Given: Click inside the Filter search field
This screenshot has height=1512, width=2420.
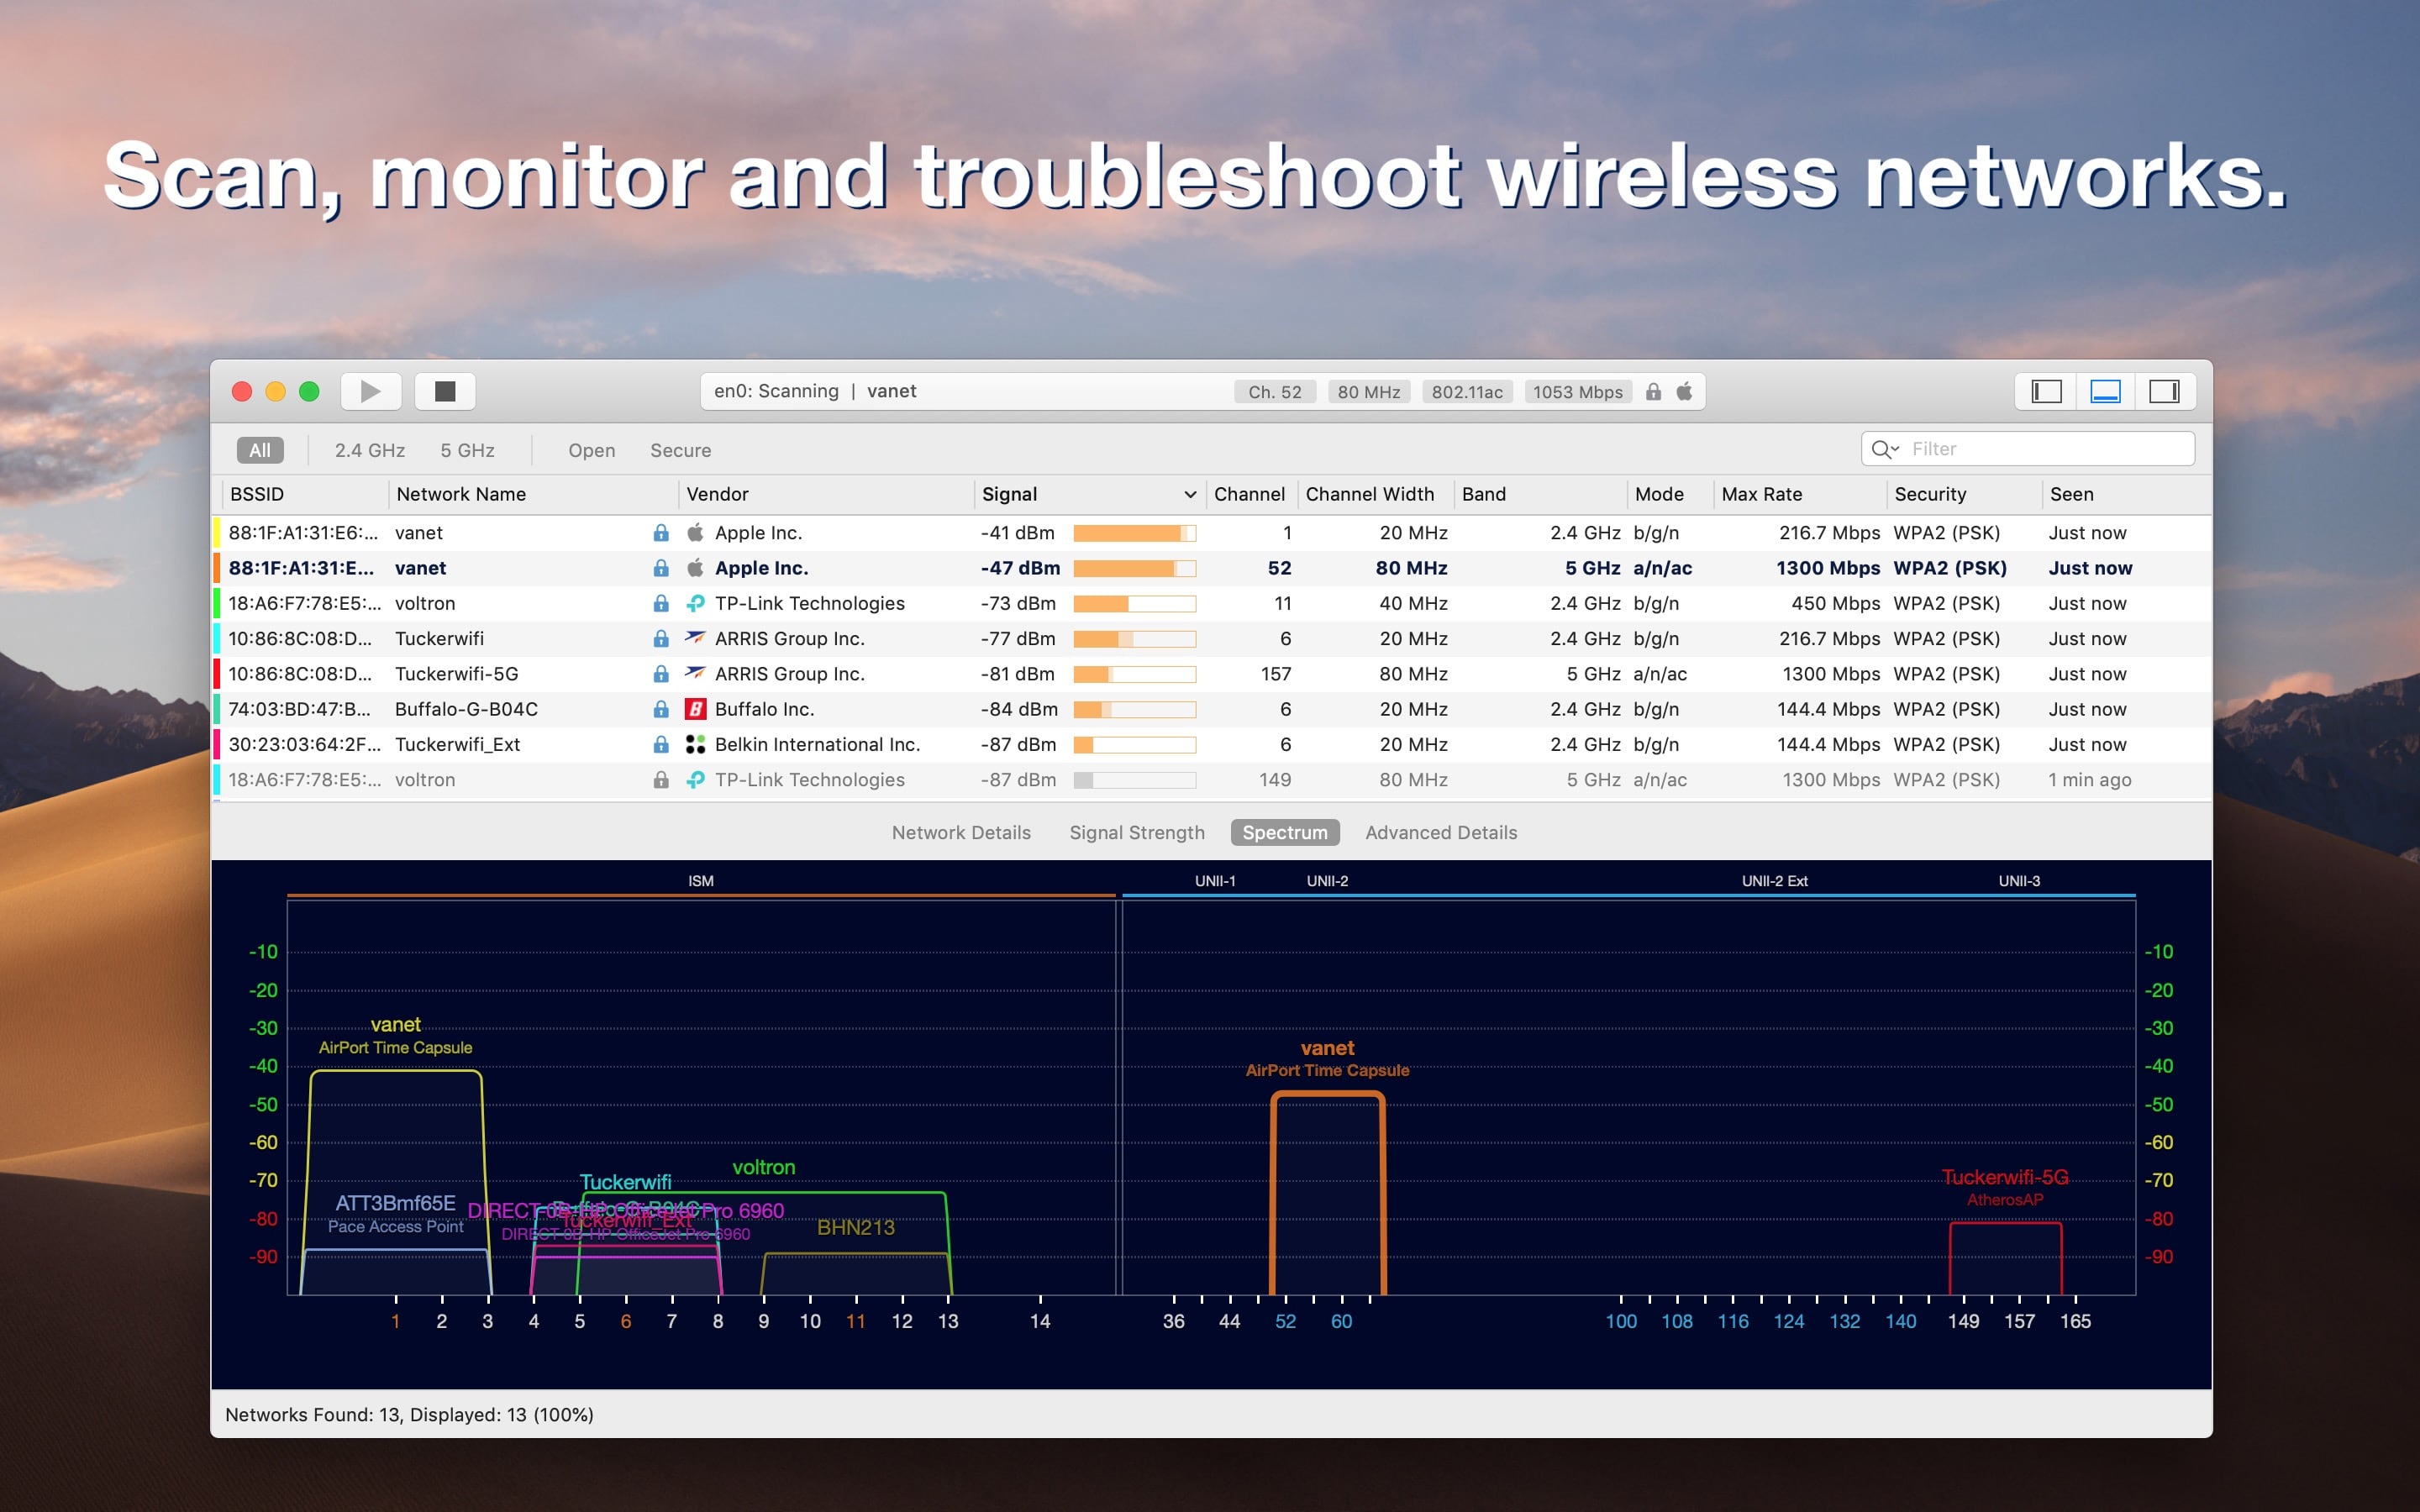Looking at the screenshot, I should point(2030,448).
